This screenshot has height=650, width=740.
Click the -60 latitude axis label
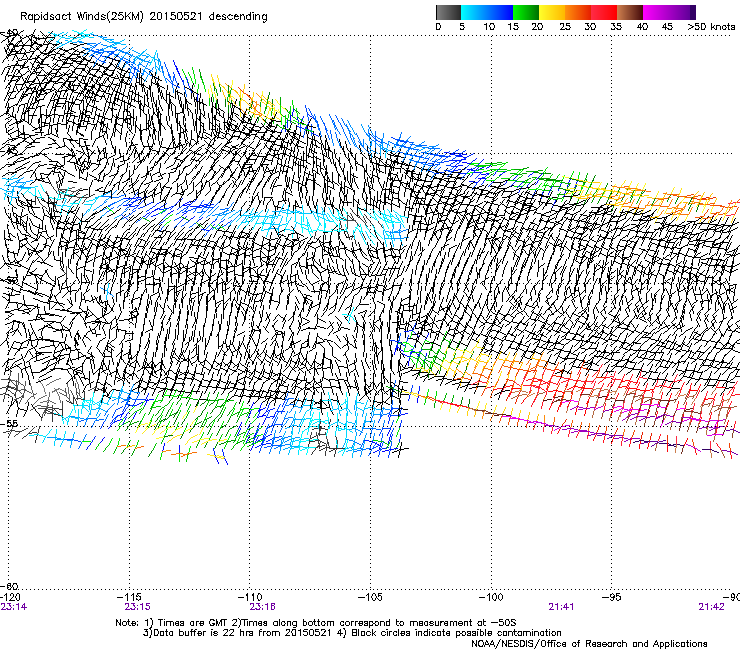[x=9, y=587]
